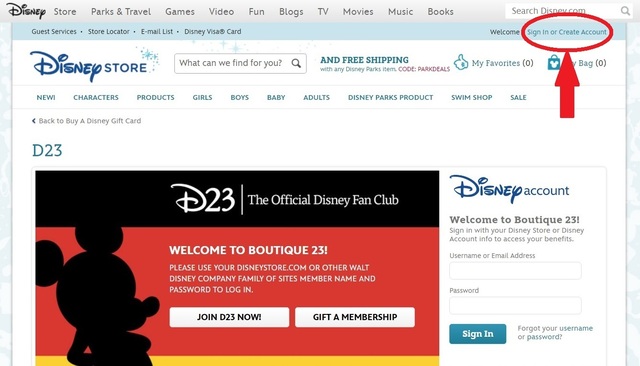Open the SWIM SHOP category menu

471,98
